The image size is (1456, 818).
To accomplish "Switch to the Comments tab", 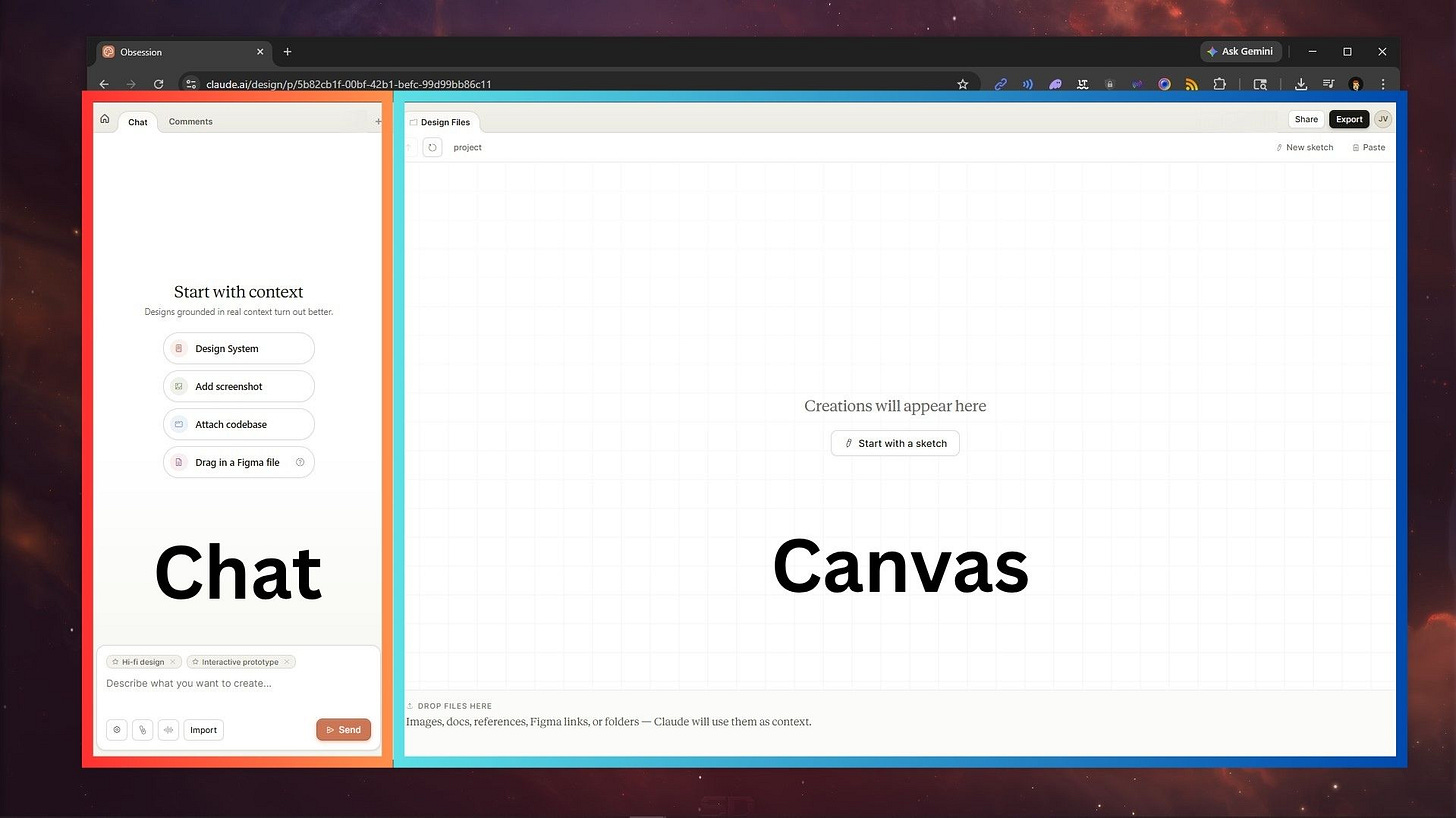I will (190, 122).
